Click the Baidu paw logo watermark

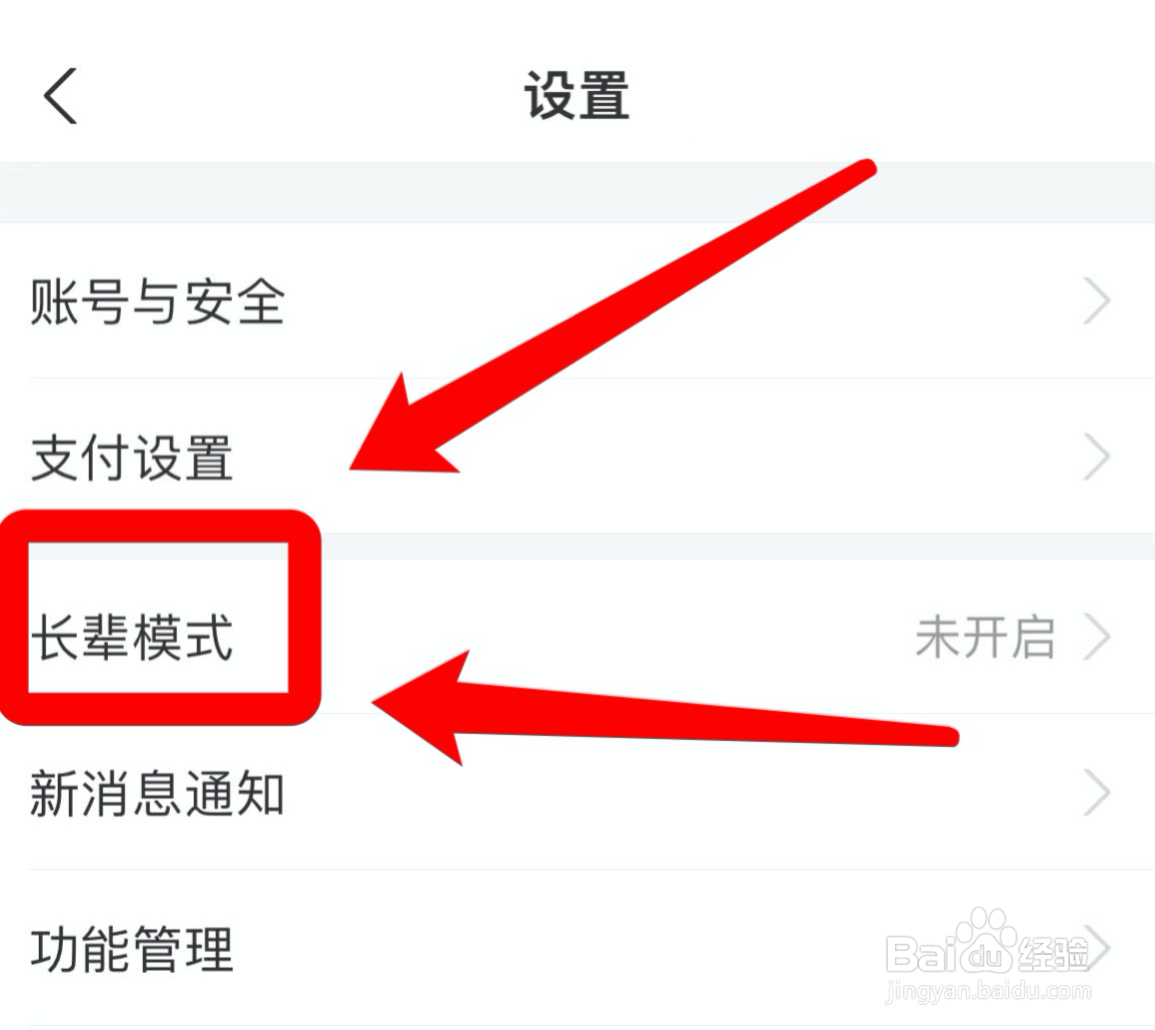pyautogui.click(x=989, y=942)
